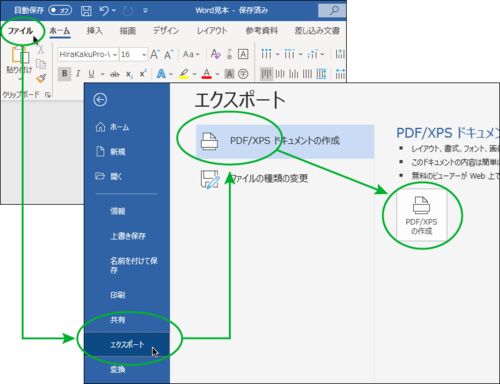Screen dimensions: 500x384
Task: Select 新規 in the backstage sidebar
Action: coord(127,152)
